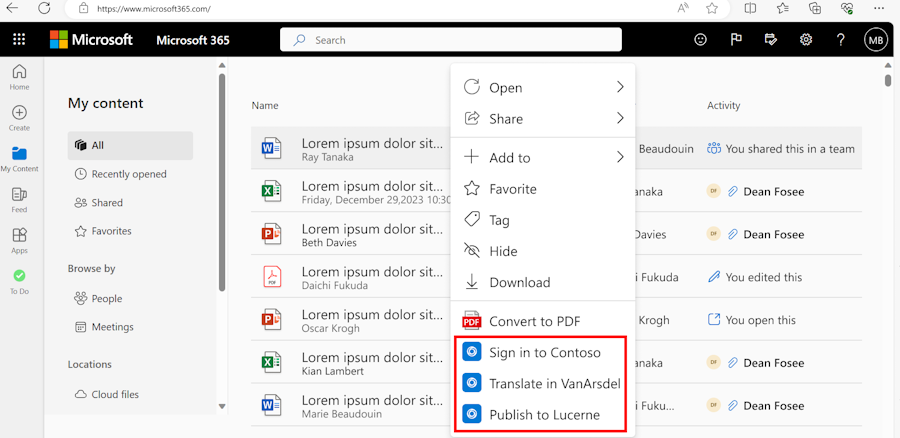900x438 pixels.
Task: Expand the Open submenu arrow
Action: (620, 87)
